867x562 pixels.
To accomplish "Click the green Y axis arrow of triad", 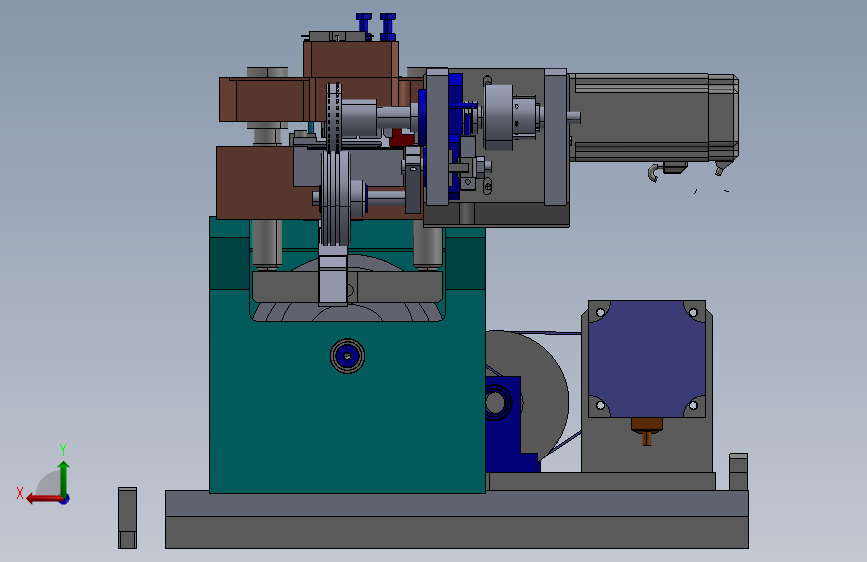I will tap(64, 477).
